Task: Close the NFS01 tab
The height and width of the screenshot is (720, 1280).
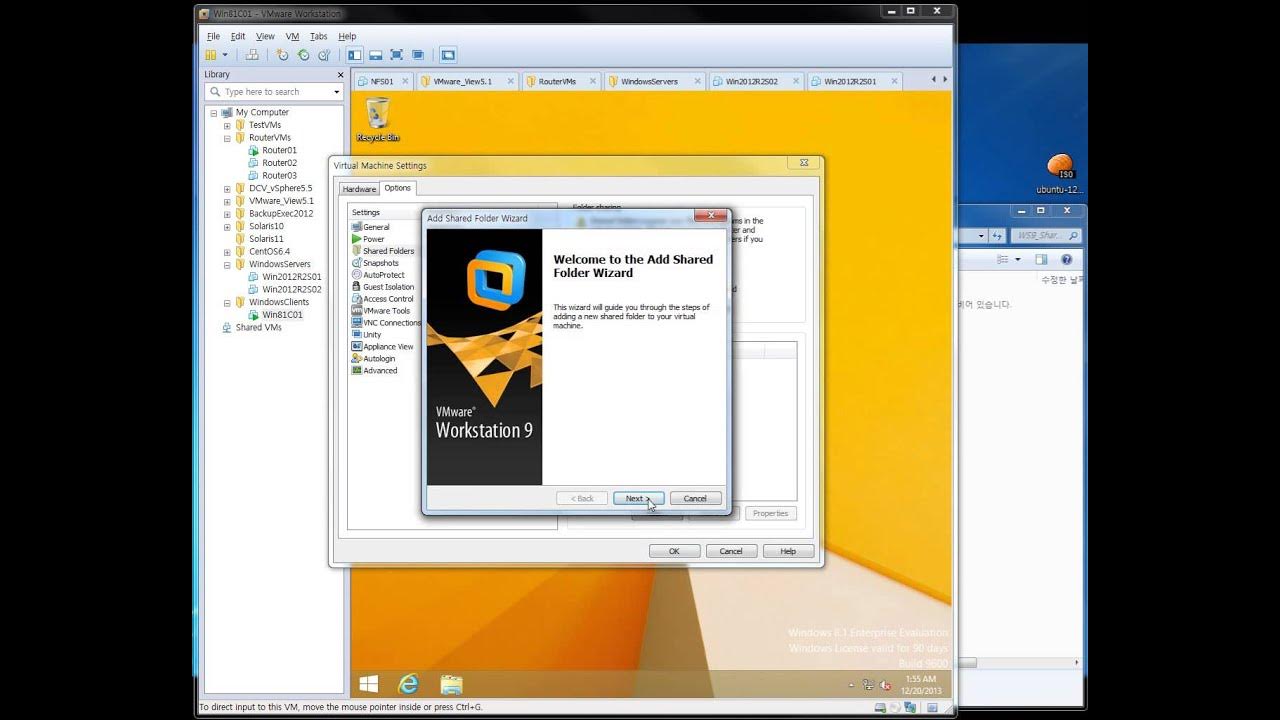Action: (405, 81)
